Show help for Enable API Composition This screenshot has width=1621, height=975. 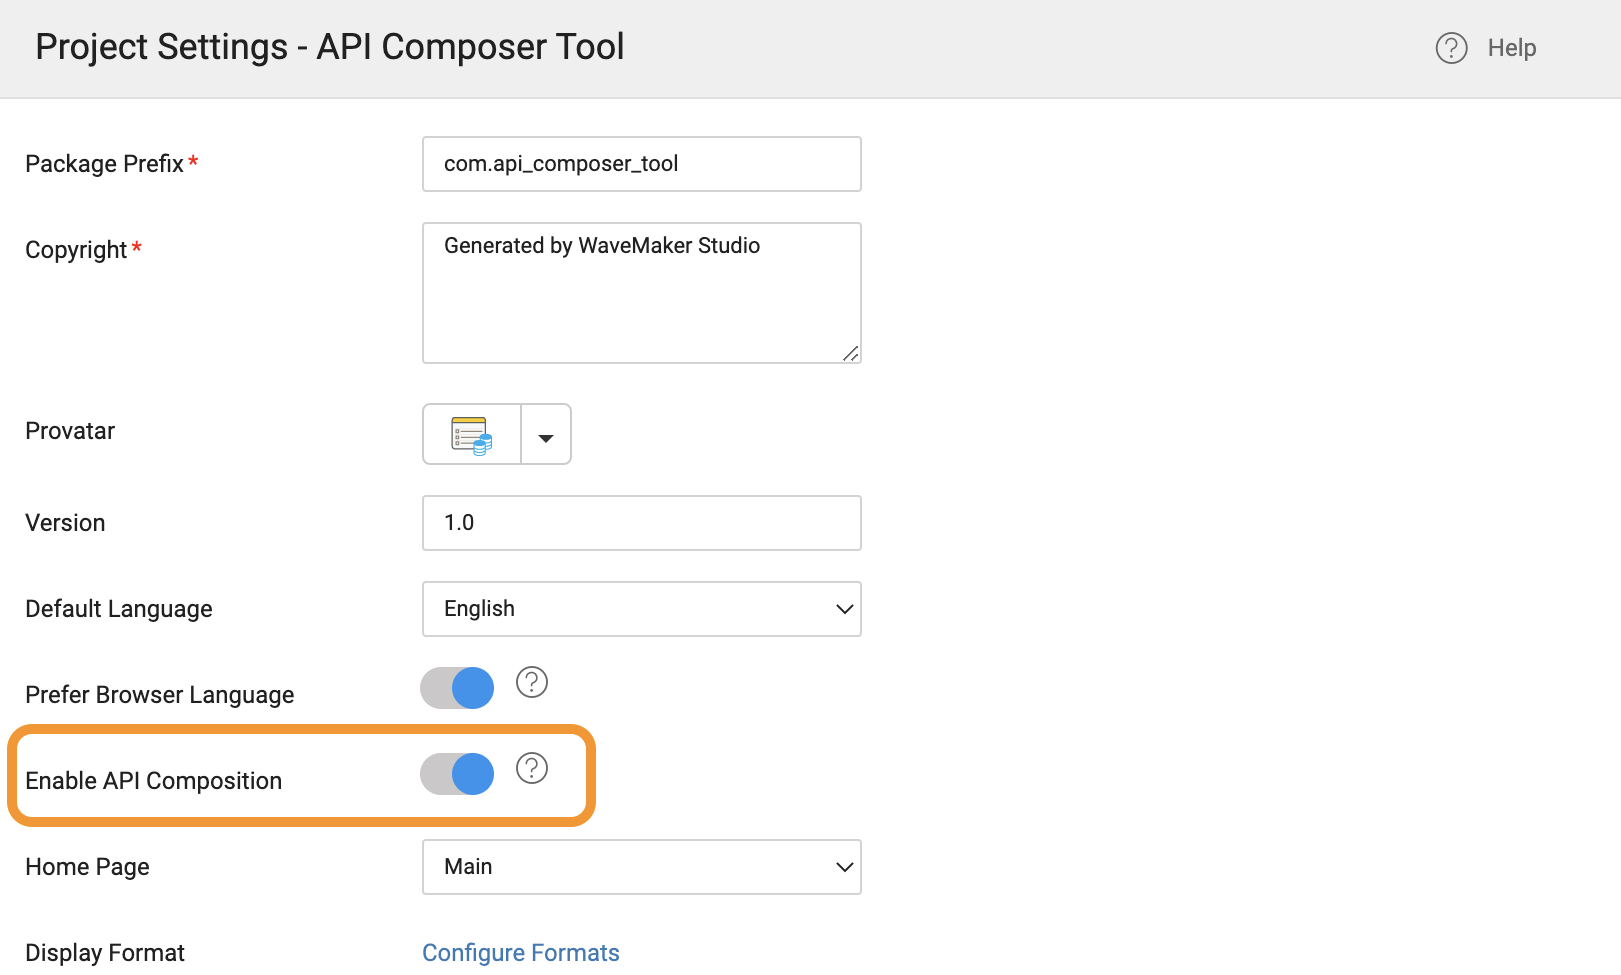[x=532, y=769]
